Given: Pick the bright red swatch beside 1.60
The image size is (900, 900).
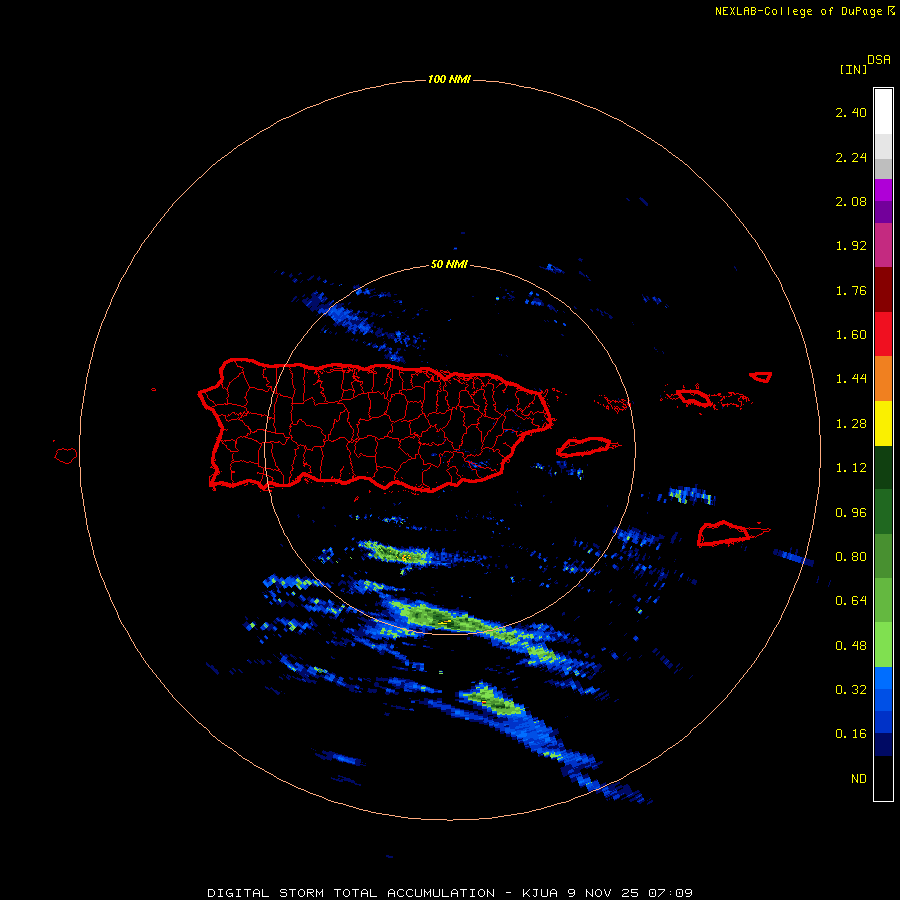Looking at the screenshot, I should (x=883, y=334).
